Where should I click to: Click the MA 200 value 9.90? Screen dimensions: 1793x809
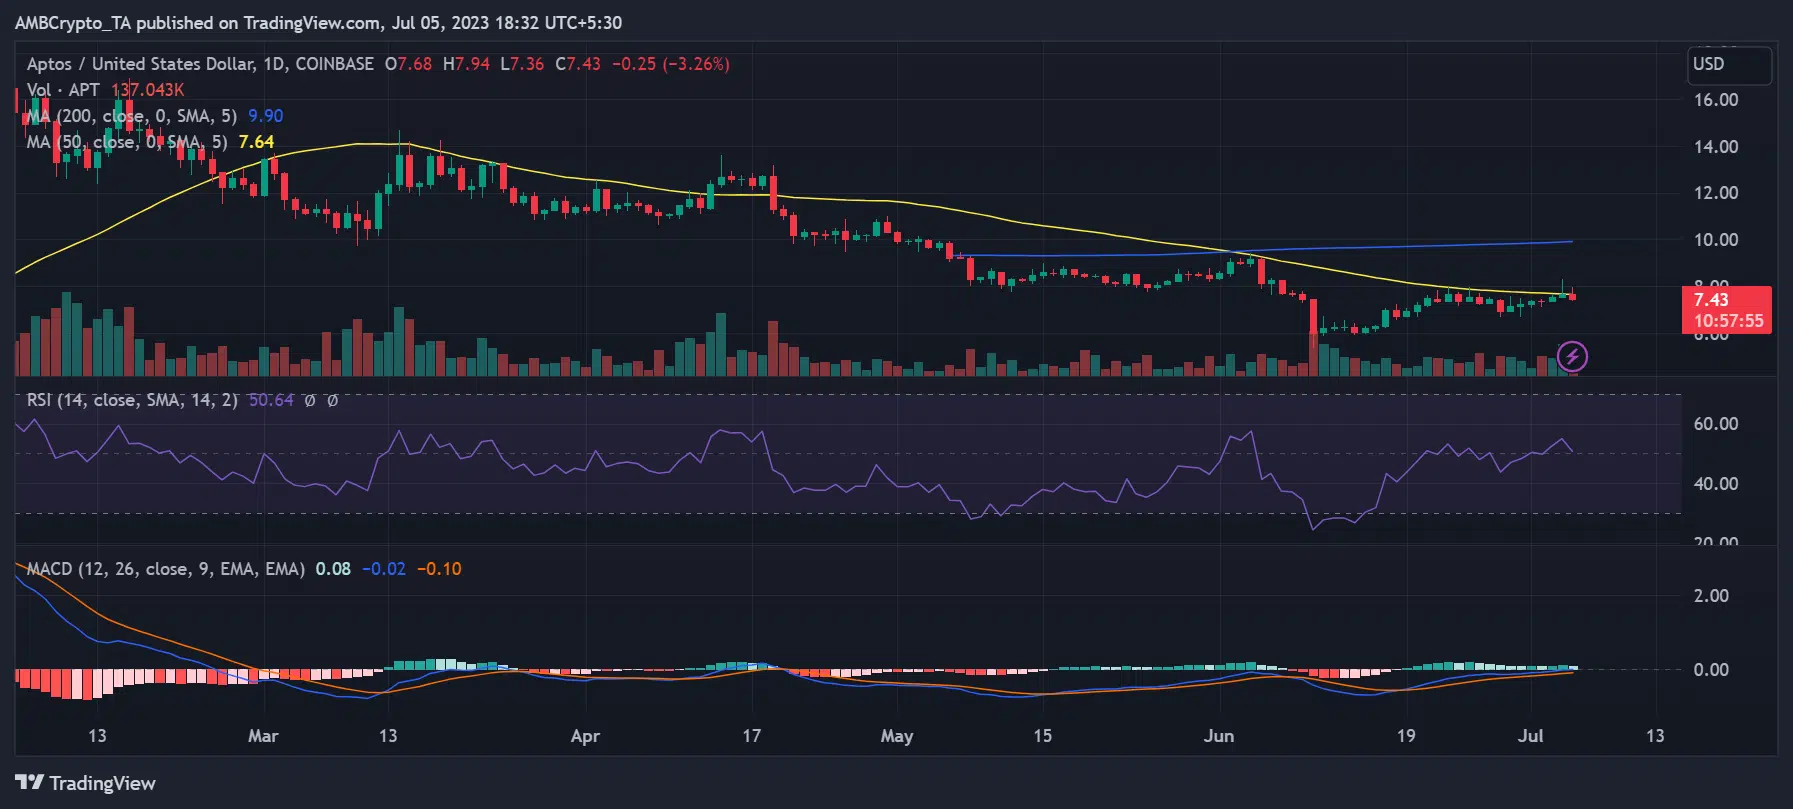(266, 116)
